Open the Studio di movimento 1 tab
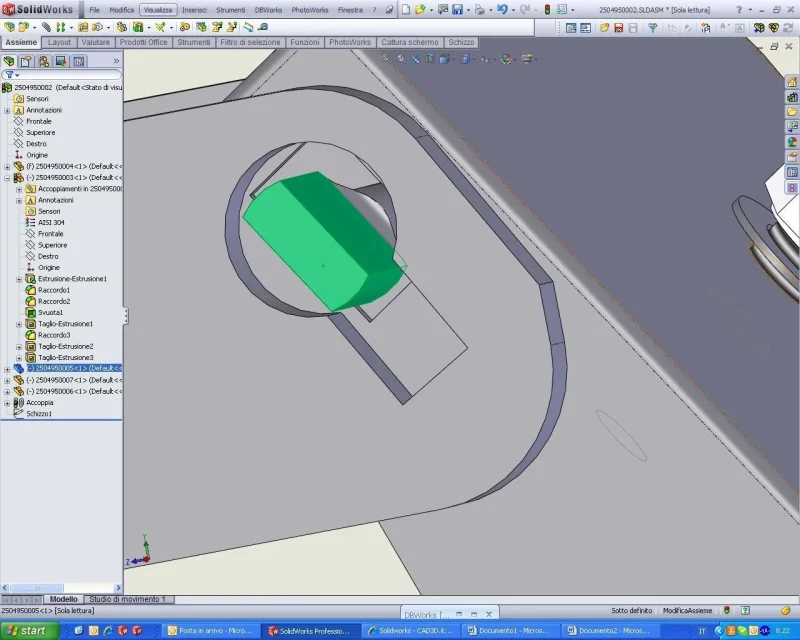The width and height of the screenshot is (800, 640). point(128,599)
